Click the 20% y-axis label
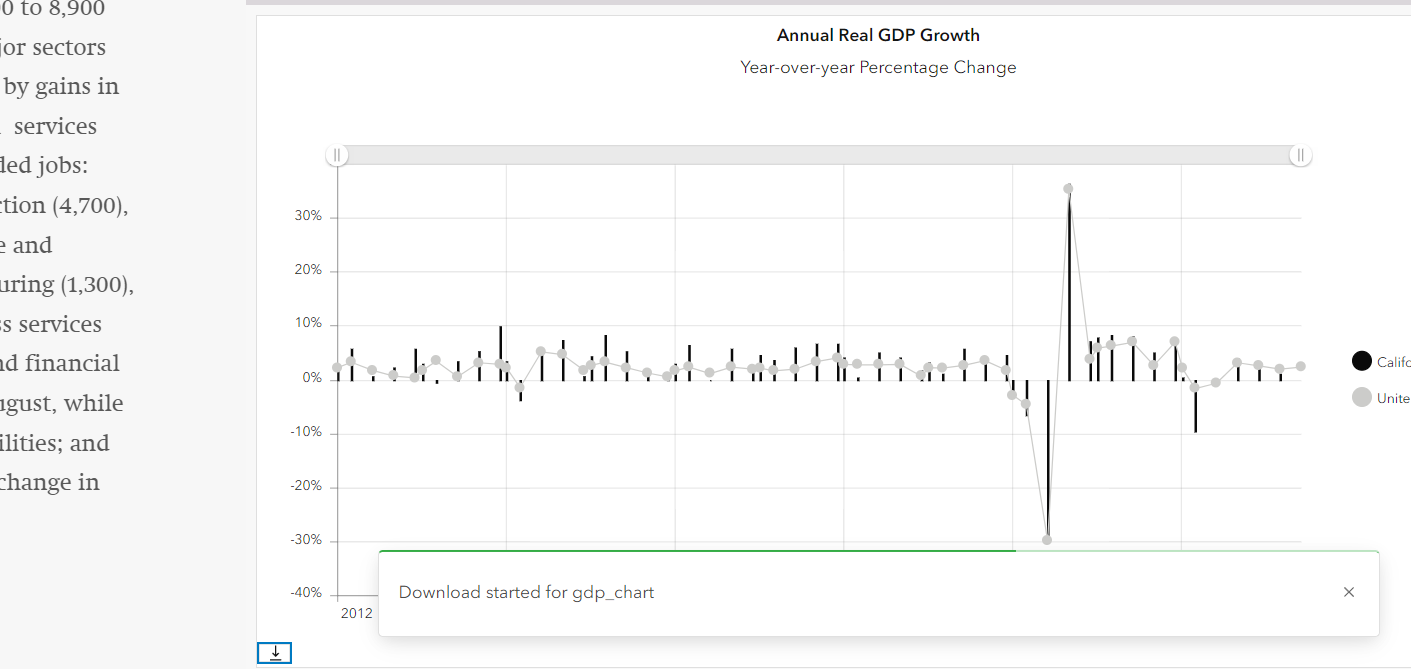 click(x=308, y=271)
